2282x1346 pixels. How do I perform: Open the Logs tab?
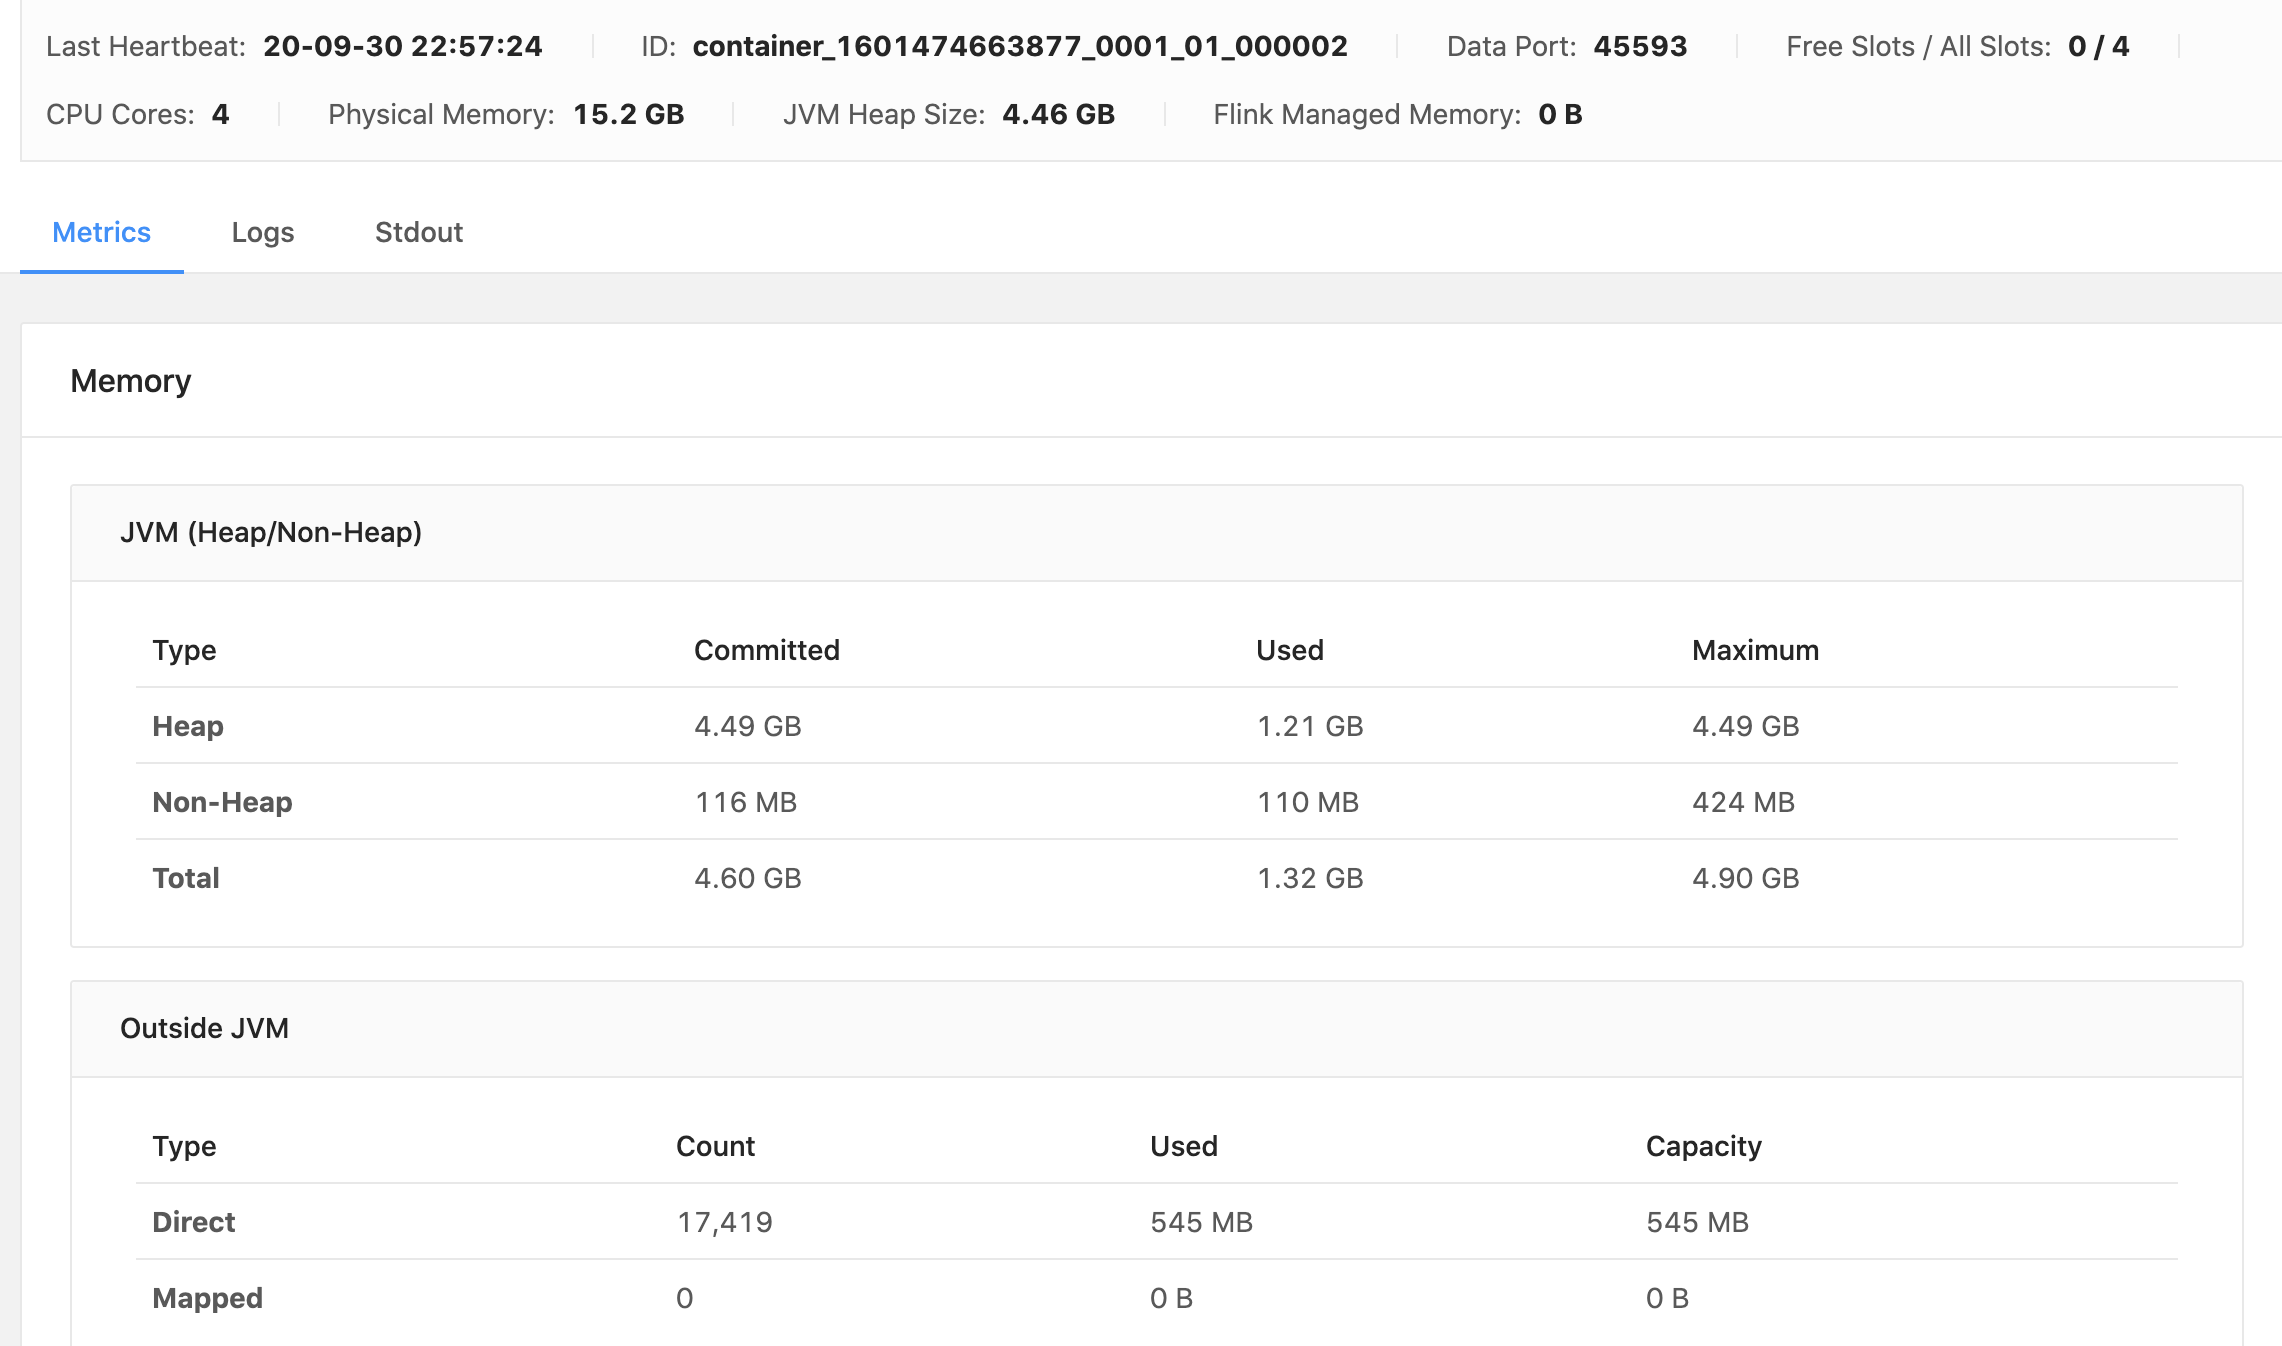(x=262, y=232)
